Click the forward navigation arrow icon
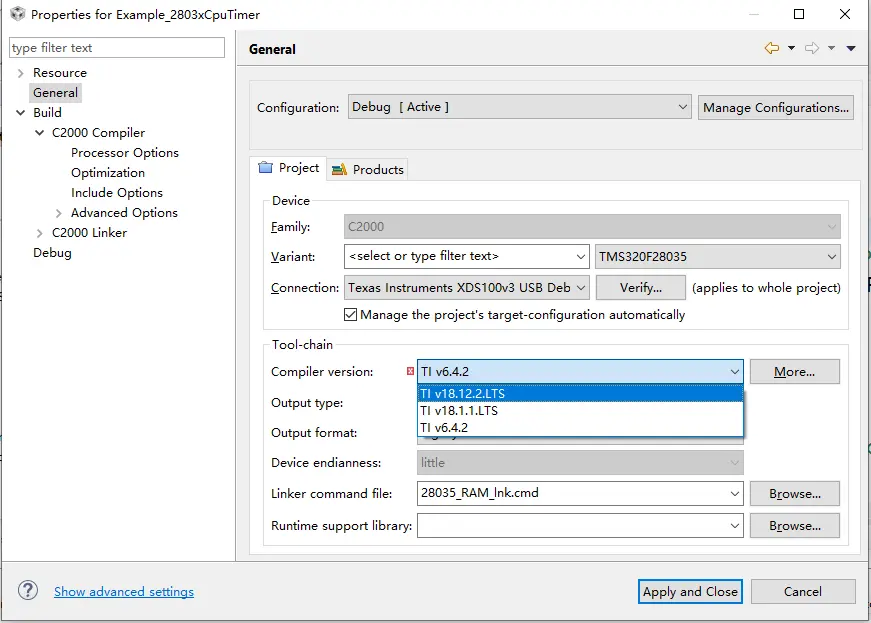 [811, 48]
